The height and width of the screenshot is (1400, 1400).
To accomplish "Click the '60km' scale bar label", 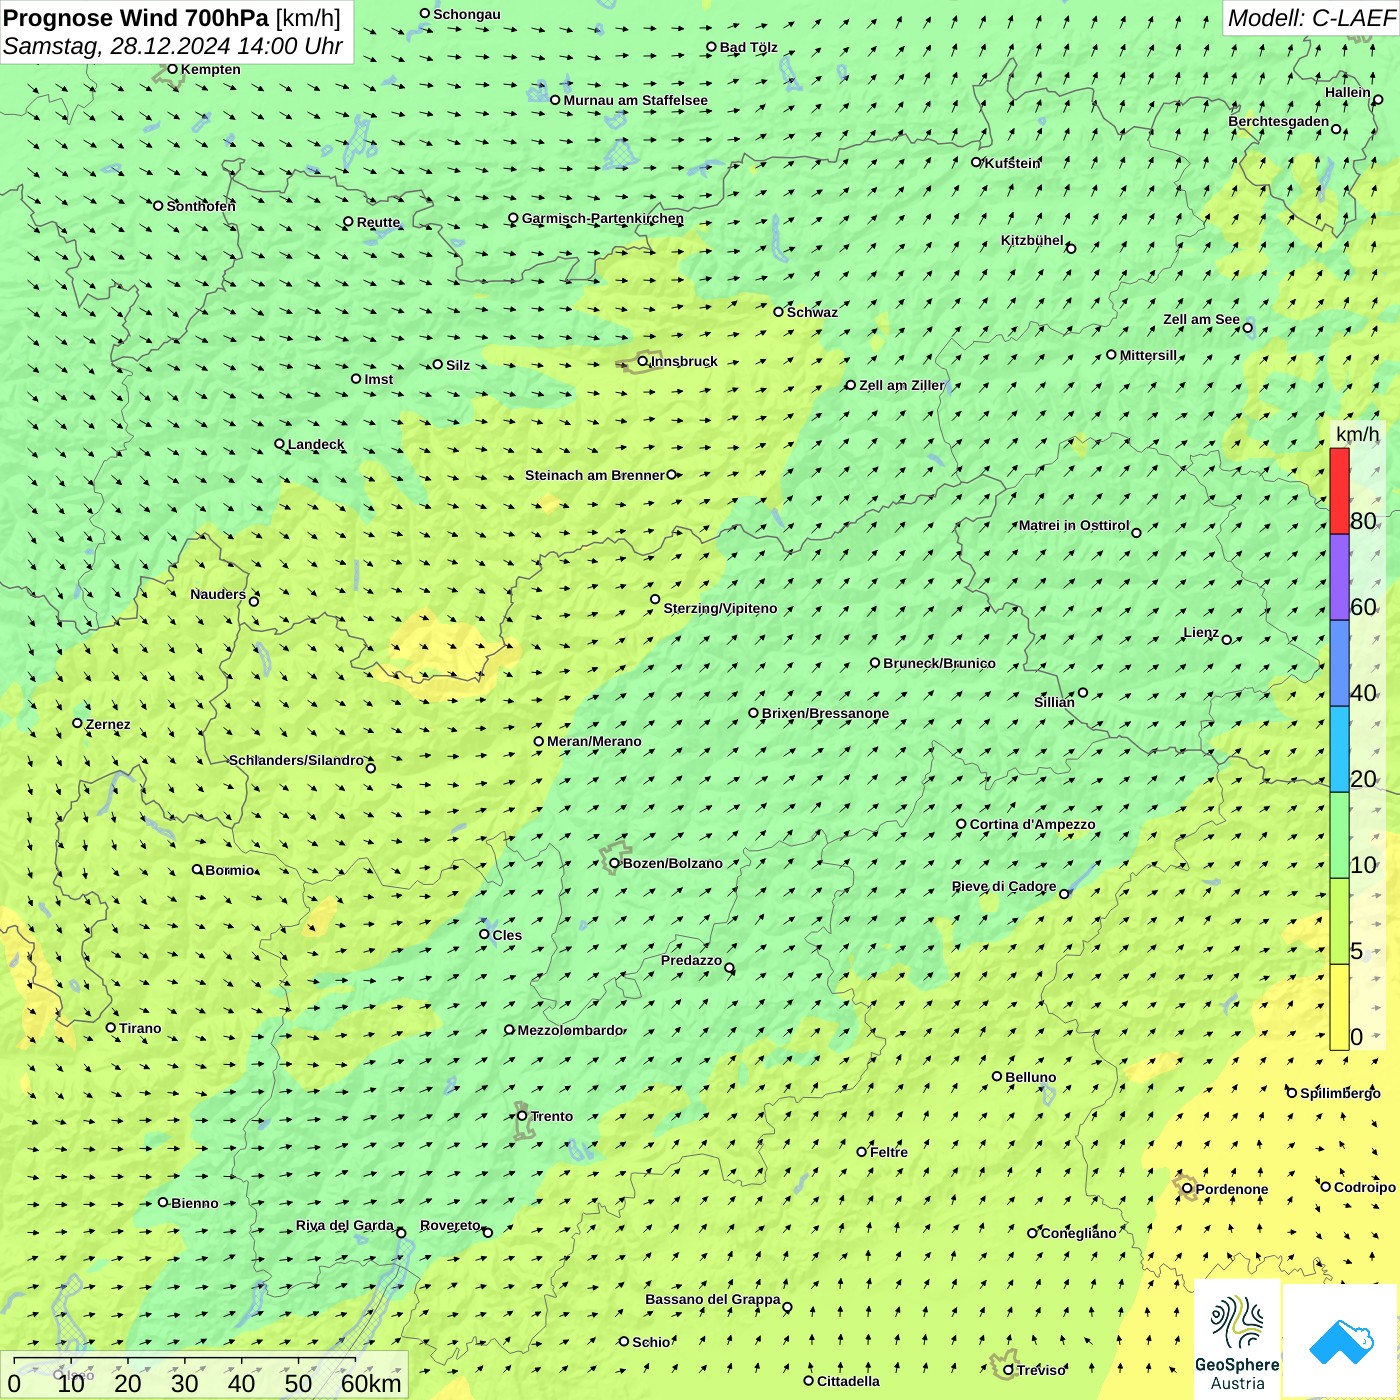I will (x=371, y=1383).
